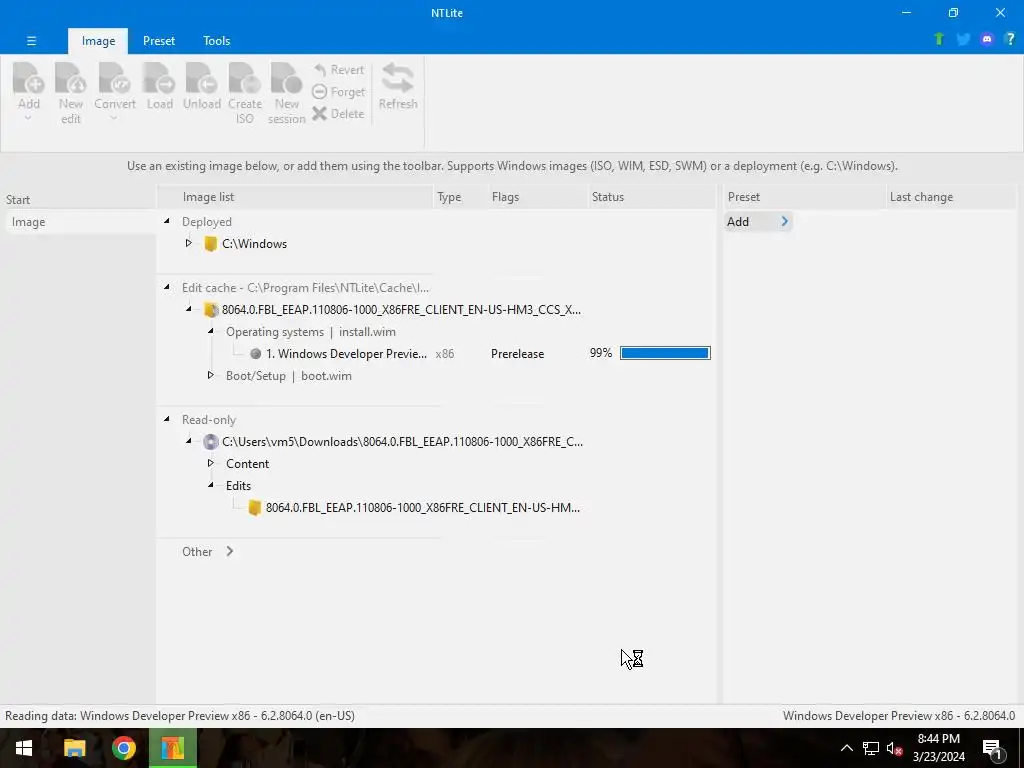Viewport: 1024px width, 768px height.
Task: Click the New edit toolbar icon
Action: [71, 78]
